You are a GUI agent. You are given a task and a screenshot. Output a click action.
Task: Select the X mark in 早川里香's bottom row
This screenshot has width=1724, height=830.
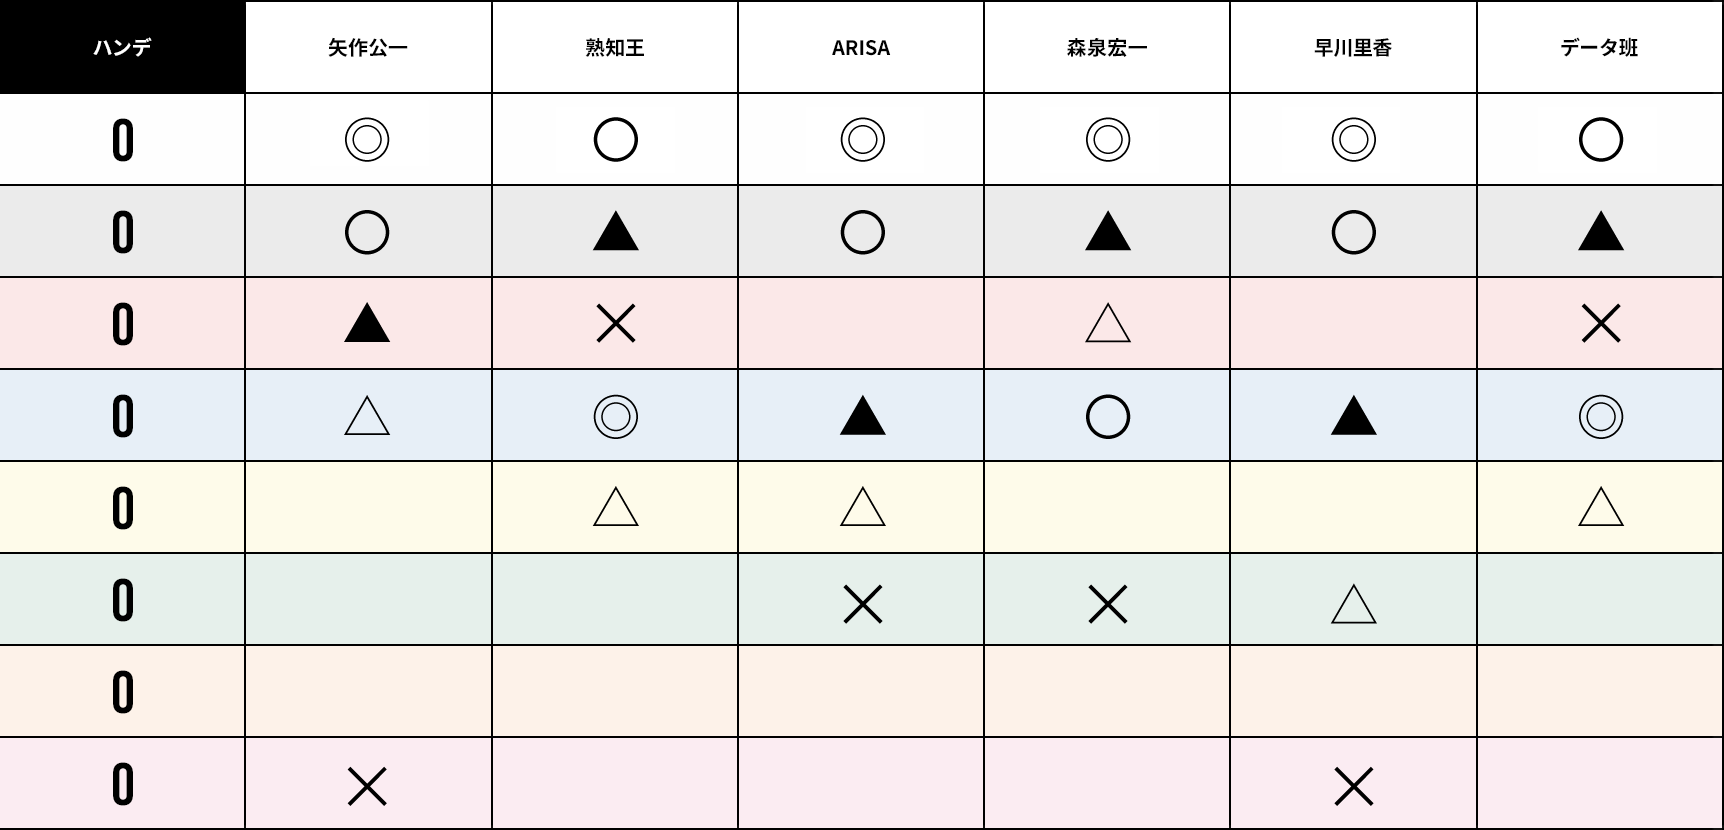click(x=1354, y=786)
